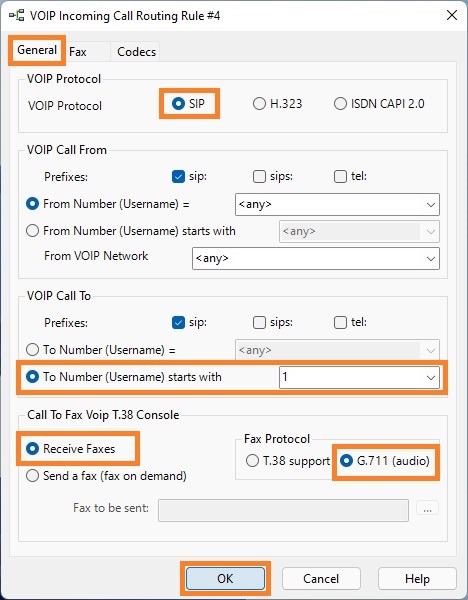Click the Cancel button

pyautogui.click(x=321, y=579)
